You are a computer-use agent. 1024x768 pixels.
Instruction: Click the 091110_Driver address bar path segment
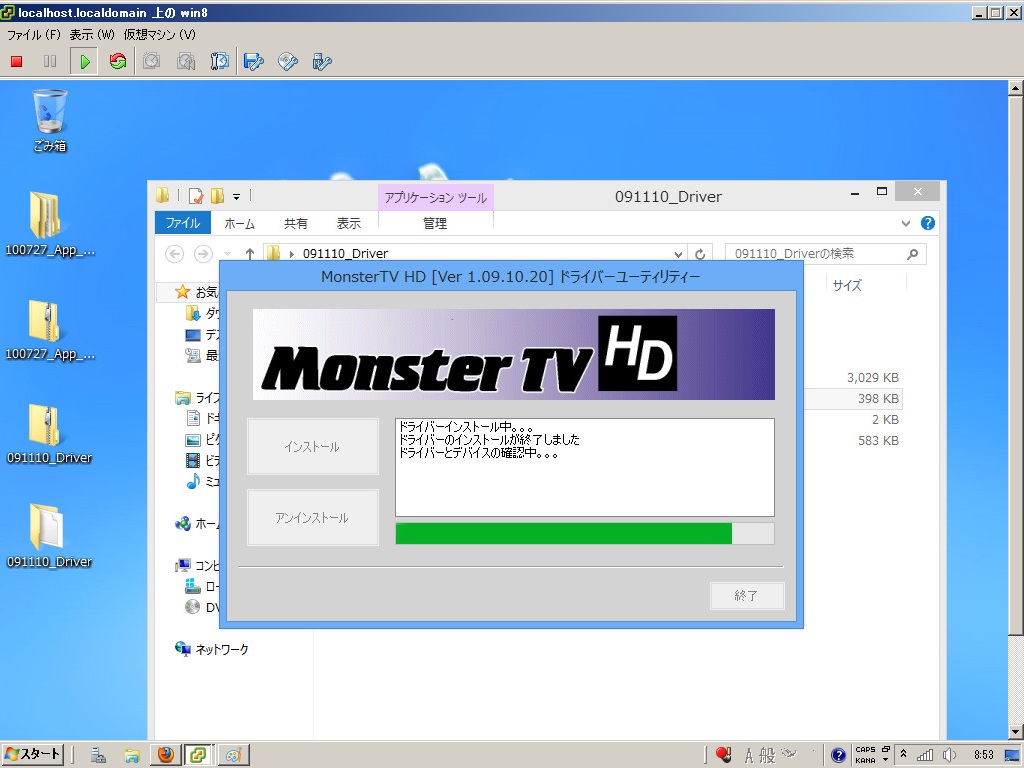(x=345, y=253)
